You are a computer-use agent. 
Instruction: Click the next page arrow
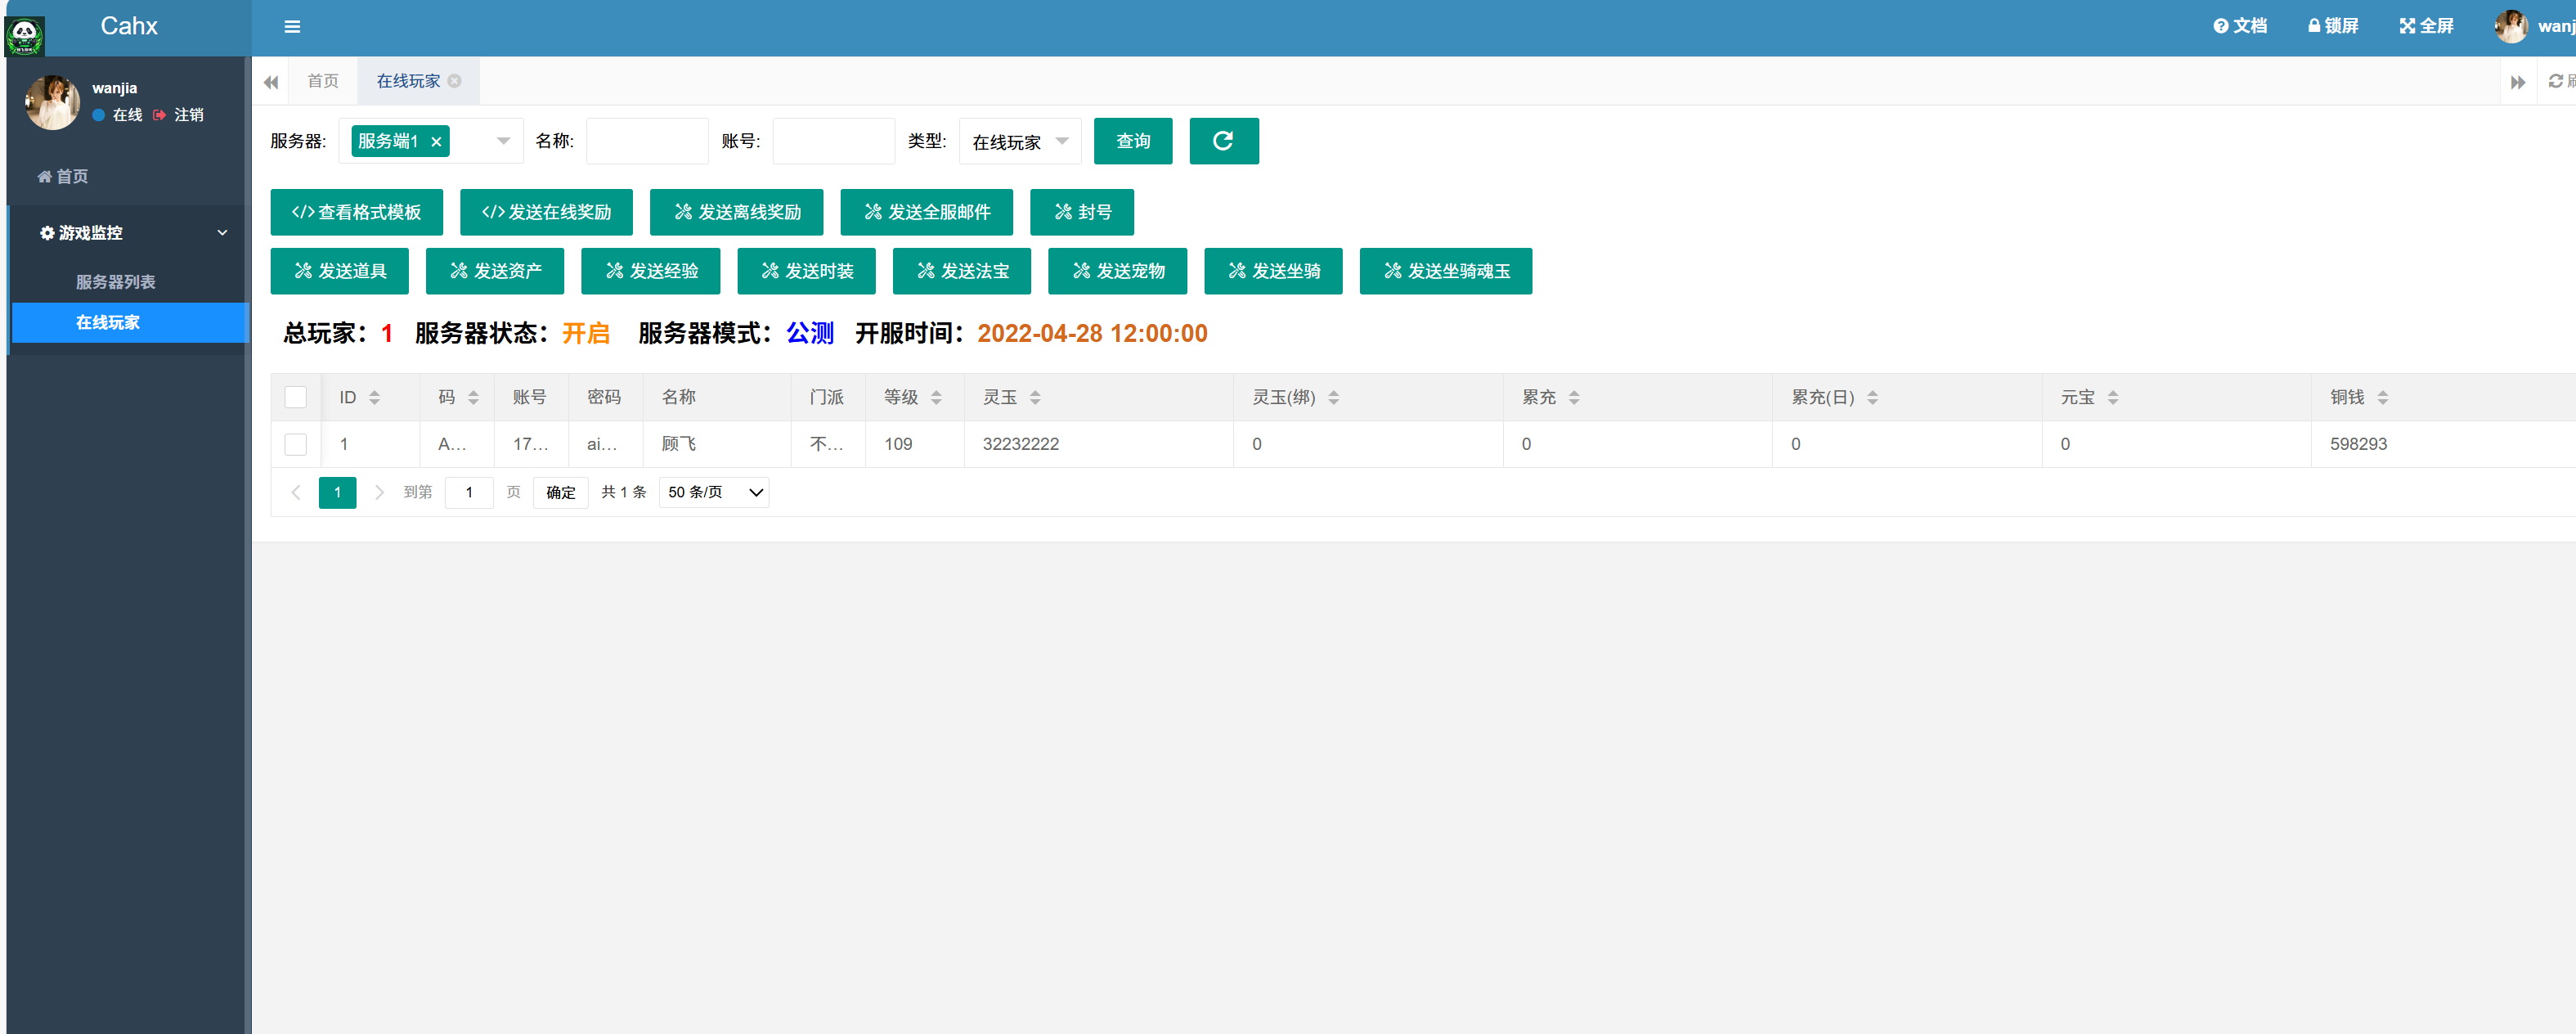coord(379,492)
